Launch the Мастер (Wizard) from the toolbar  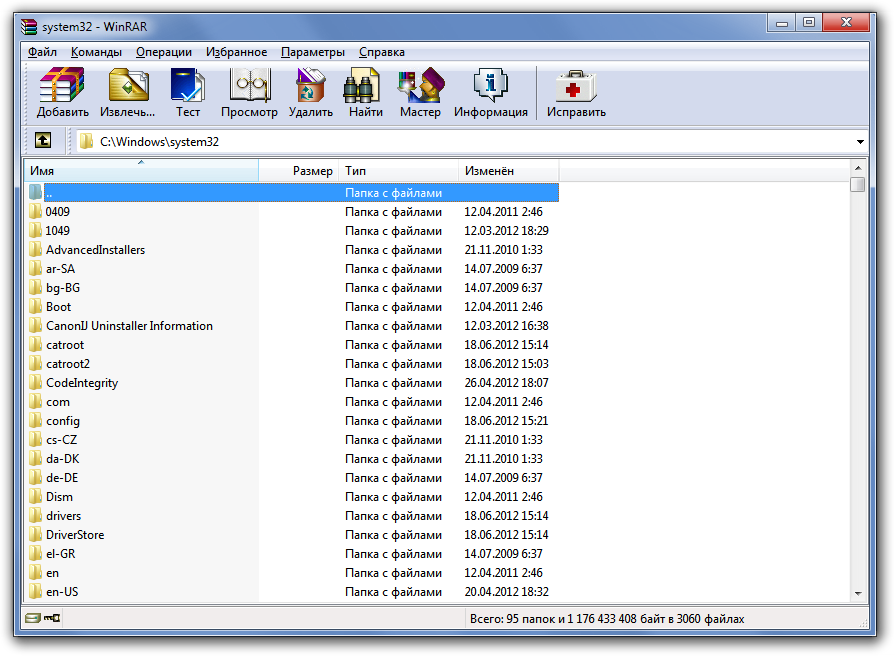tap(420, 85)
